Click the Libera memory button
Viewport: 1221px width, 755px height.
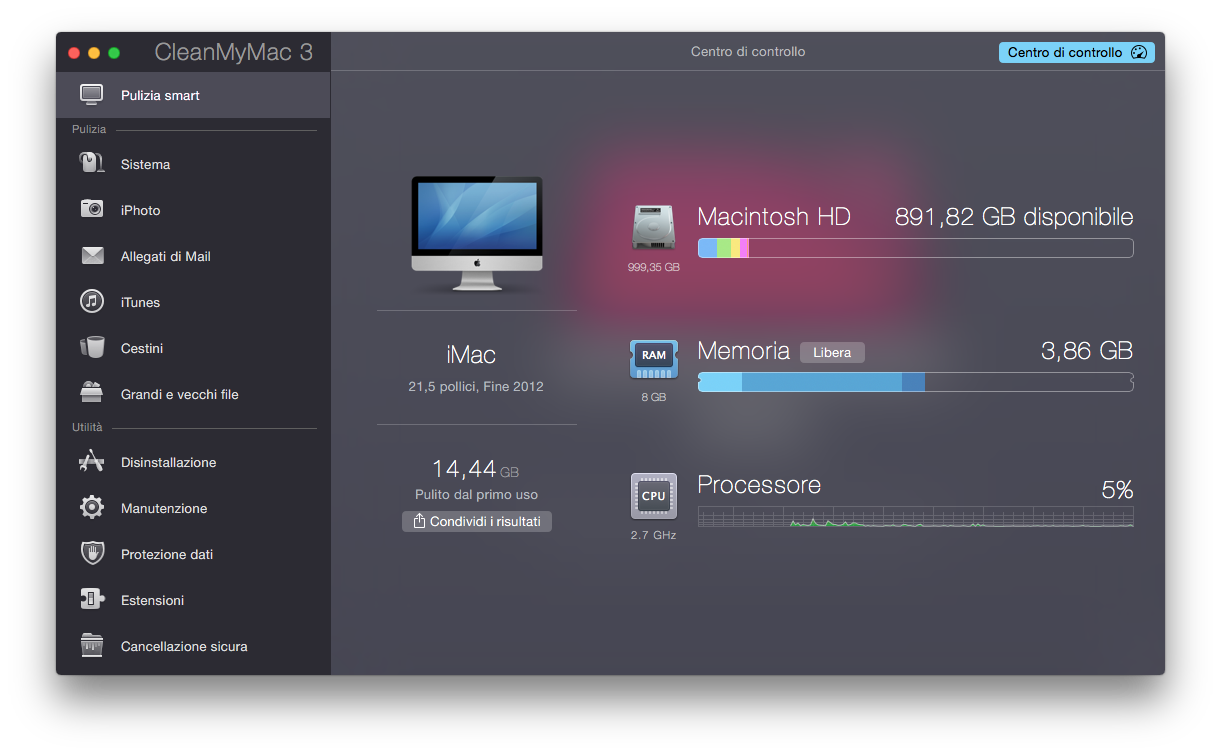click(x=832, y=352)
